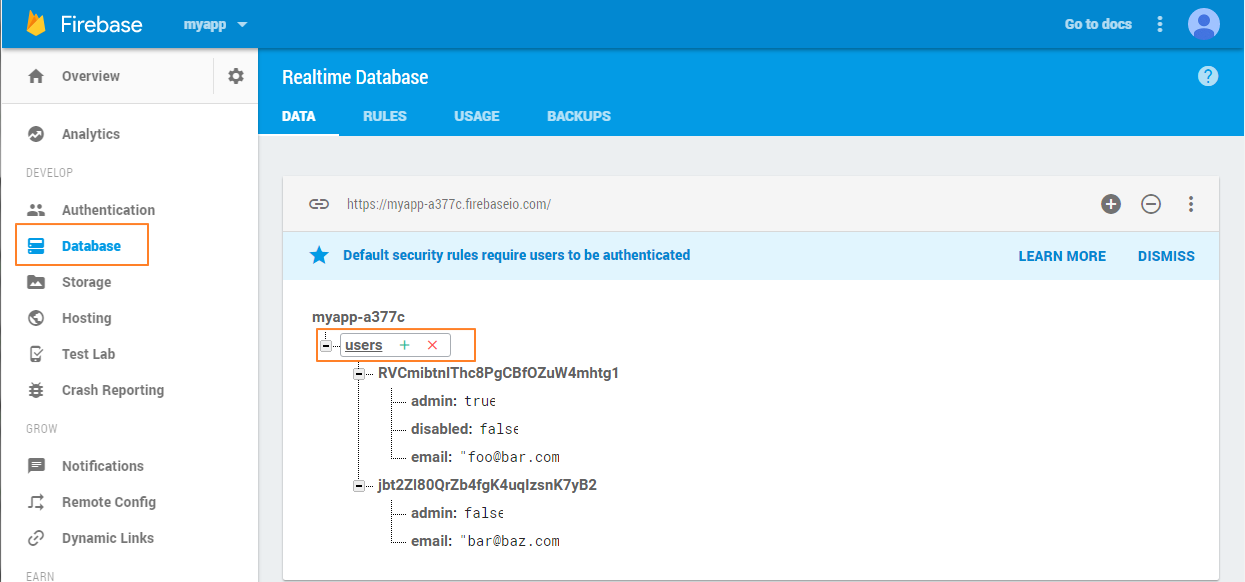Click the Analytics icon in sidebar
The width and height of the screenshot is (1245, 582).
36,134
